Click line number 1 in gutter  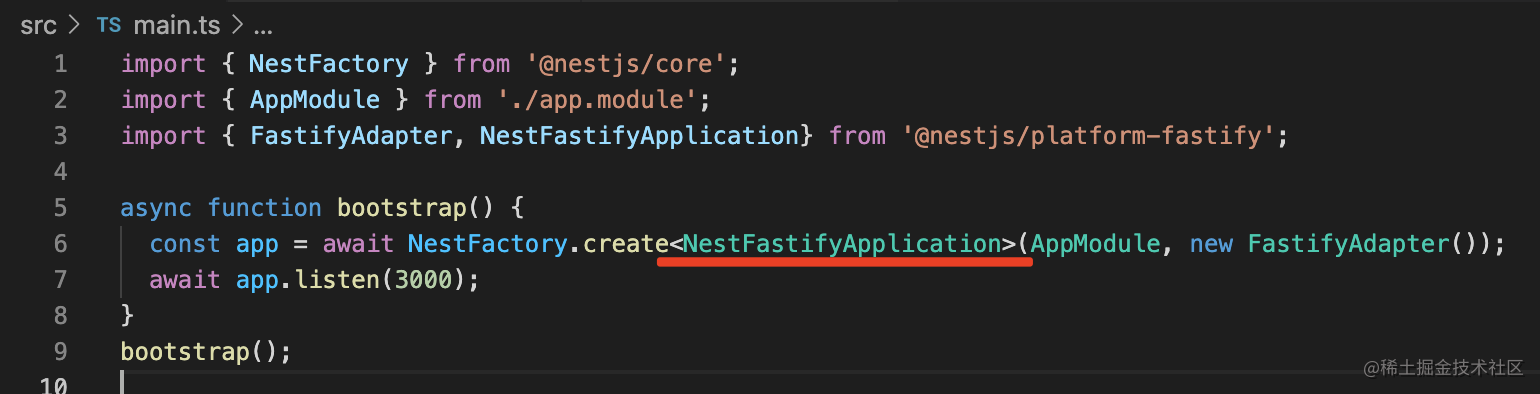tap(60, 64)
